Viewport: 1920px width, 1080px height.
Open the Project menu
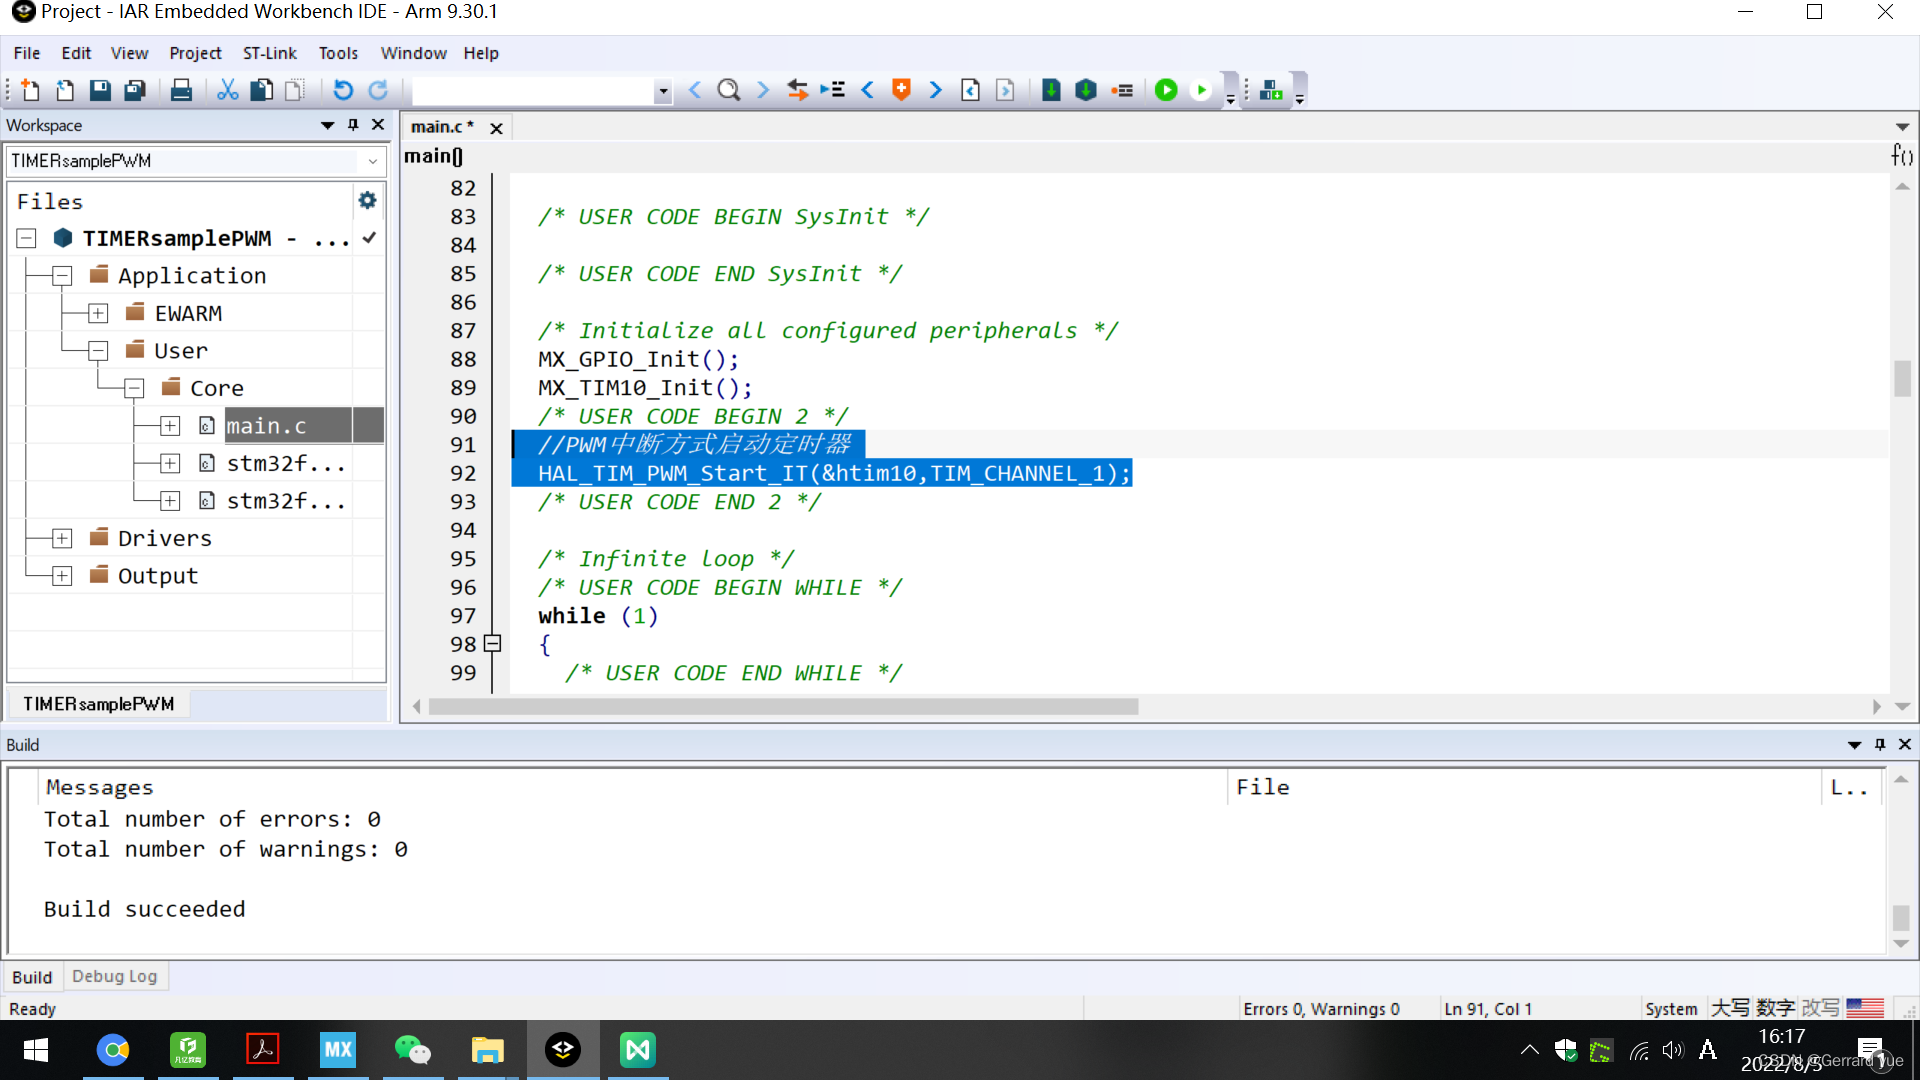[x=195, y=53]
